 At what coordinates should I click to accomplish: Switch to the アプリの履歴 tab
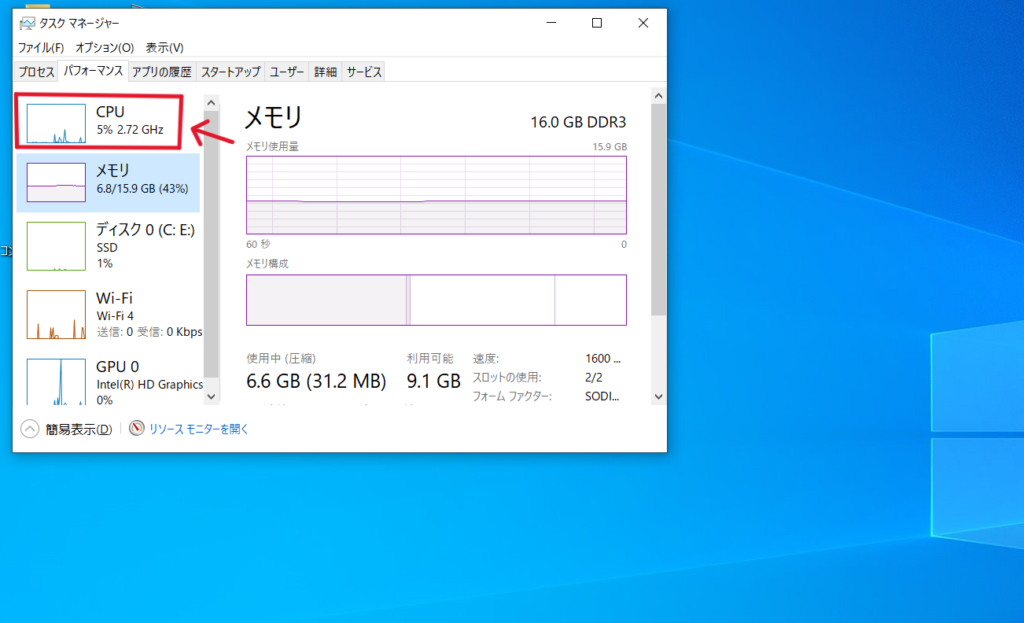pyautogui.click(x=161, y=72)
